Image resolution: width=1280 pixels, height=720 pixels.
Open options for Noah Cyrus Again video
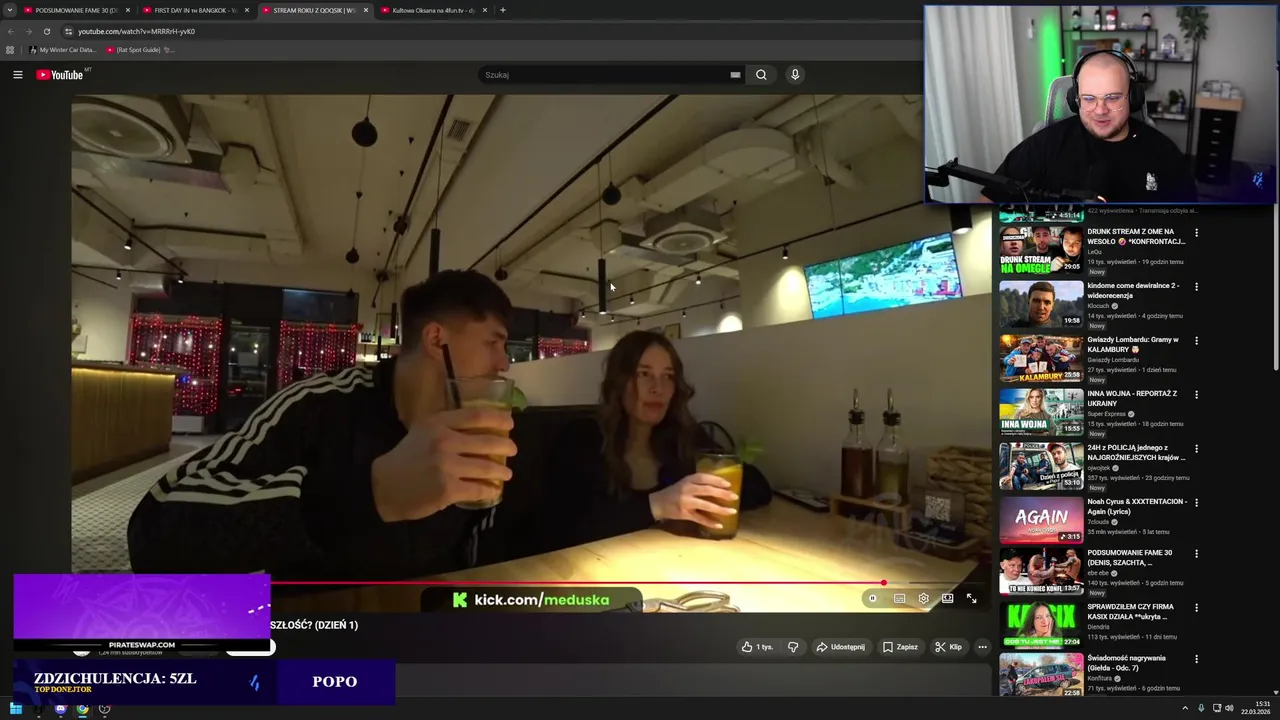pos(1196,503)
